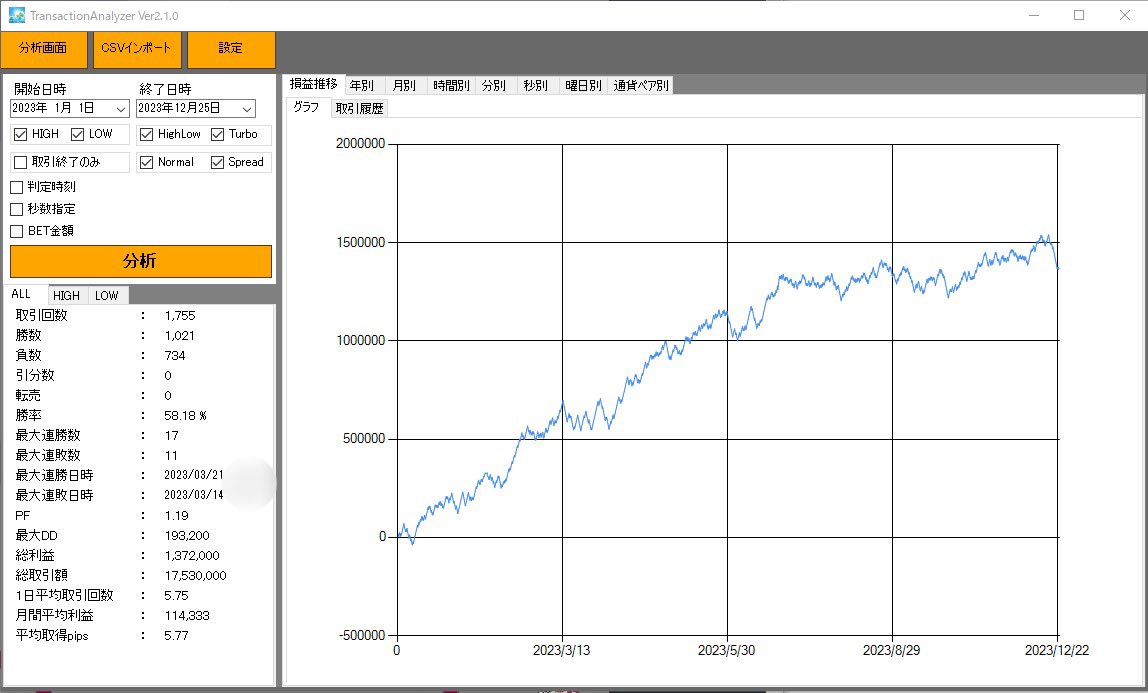This screenshot has height=693, width=1148.
Task: Click the 取引回数 value 1,755
Action: [x=180, y=315]
